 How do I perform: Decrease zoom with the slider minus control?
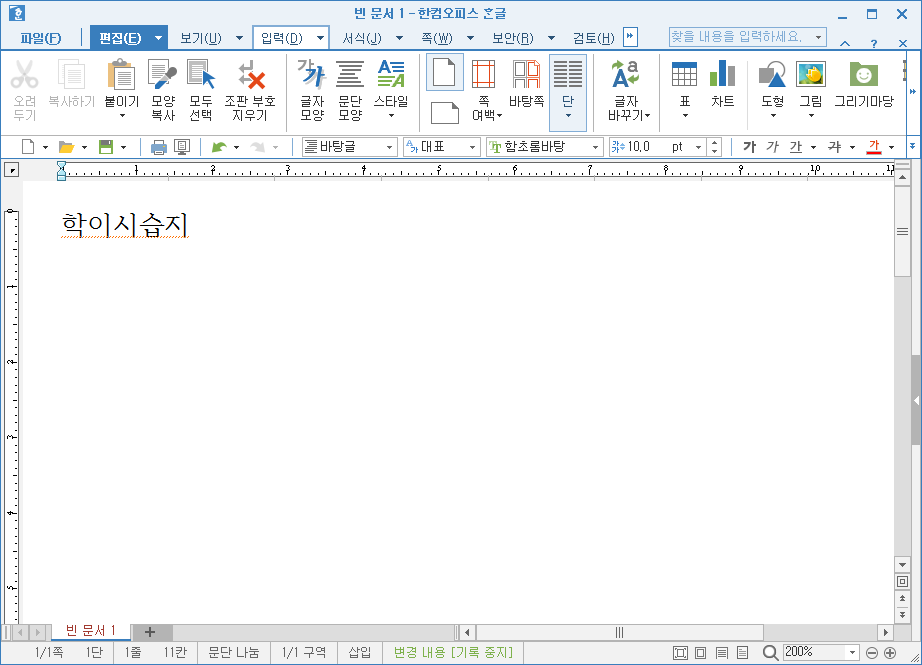coord(872,652)
